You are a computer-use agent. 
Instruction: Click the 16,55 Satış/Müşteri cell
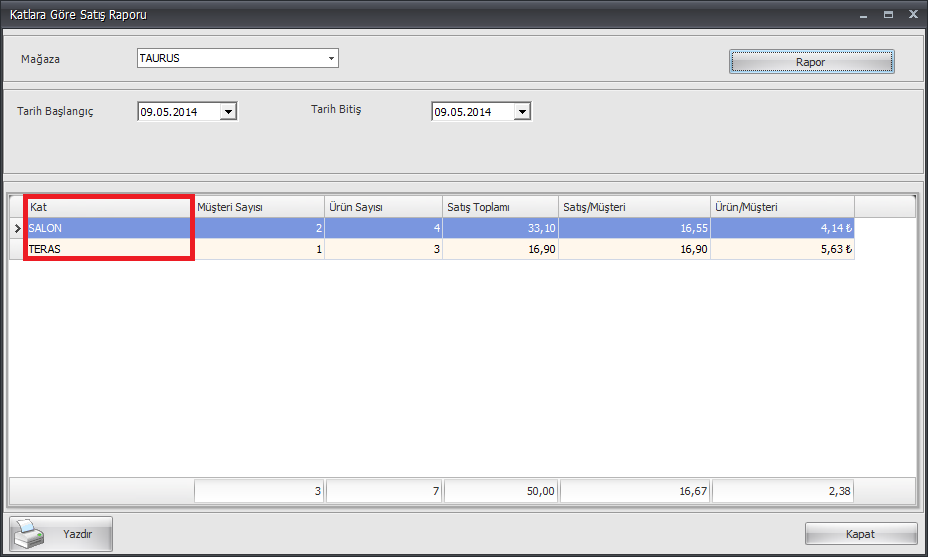pyautogui.click(x=634, y=228)
